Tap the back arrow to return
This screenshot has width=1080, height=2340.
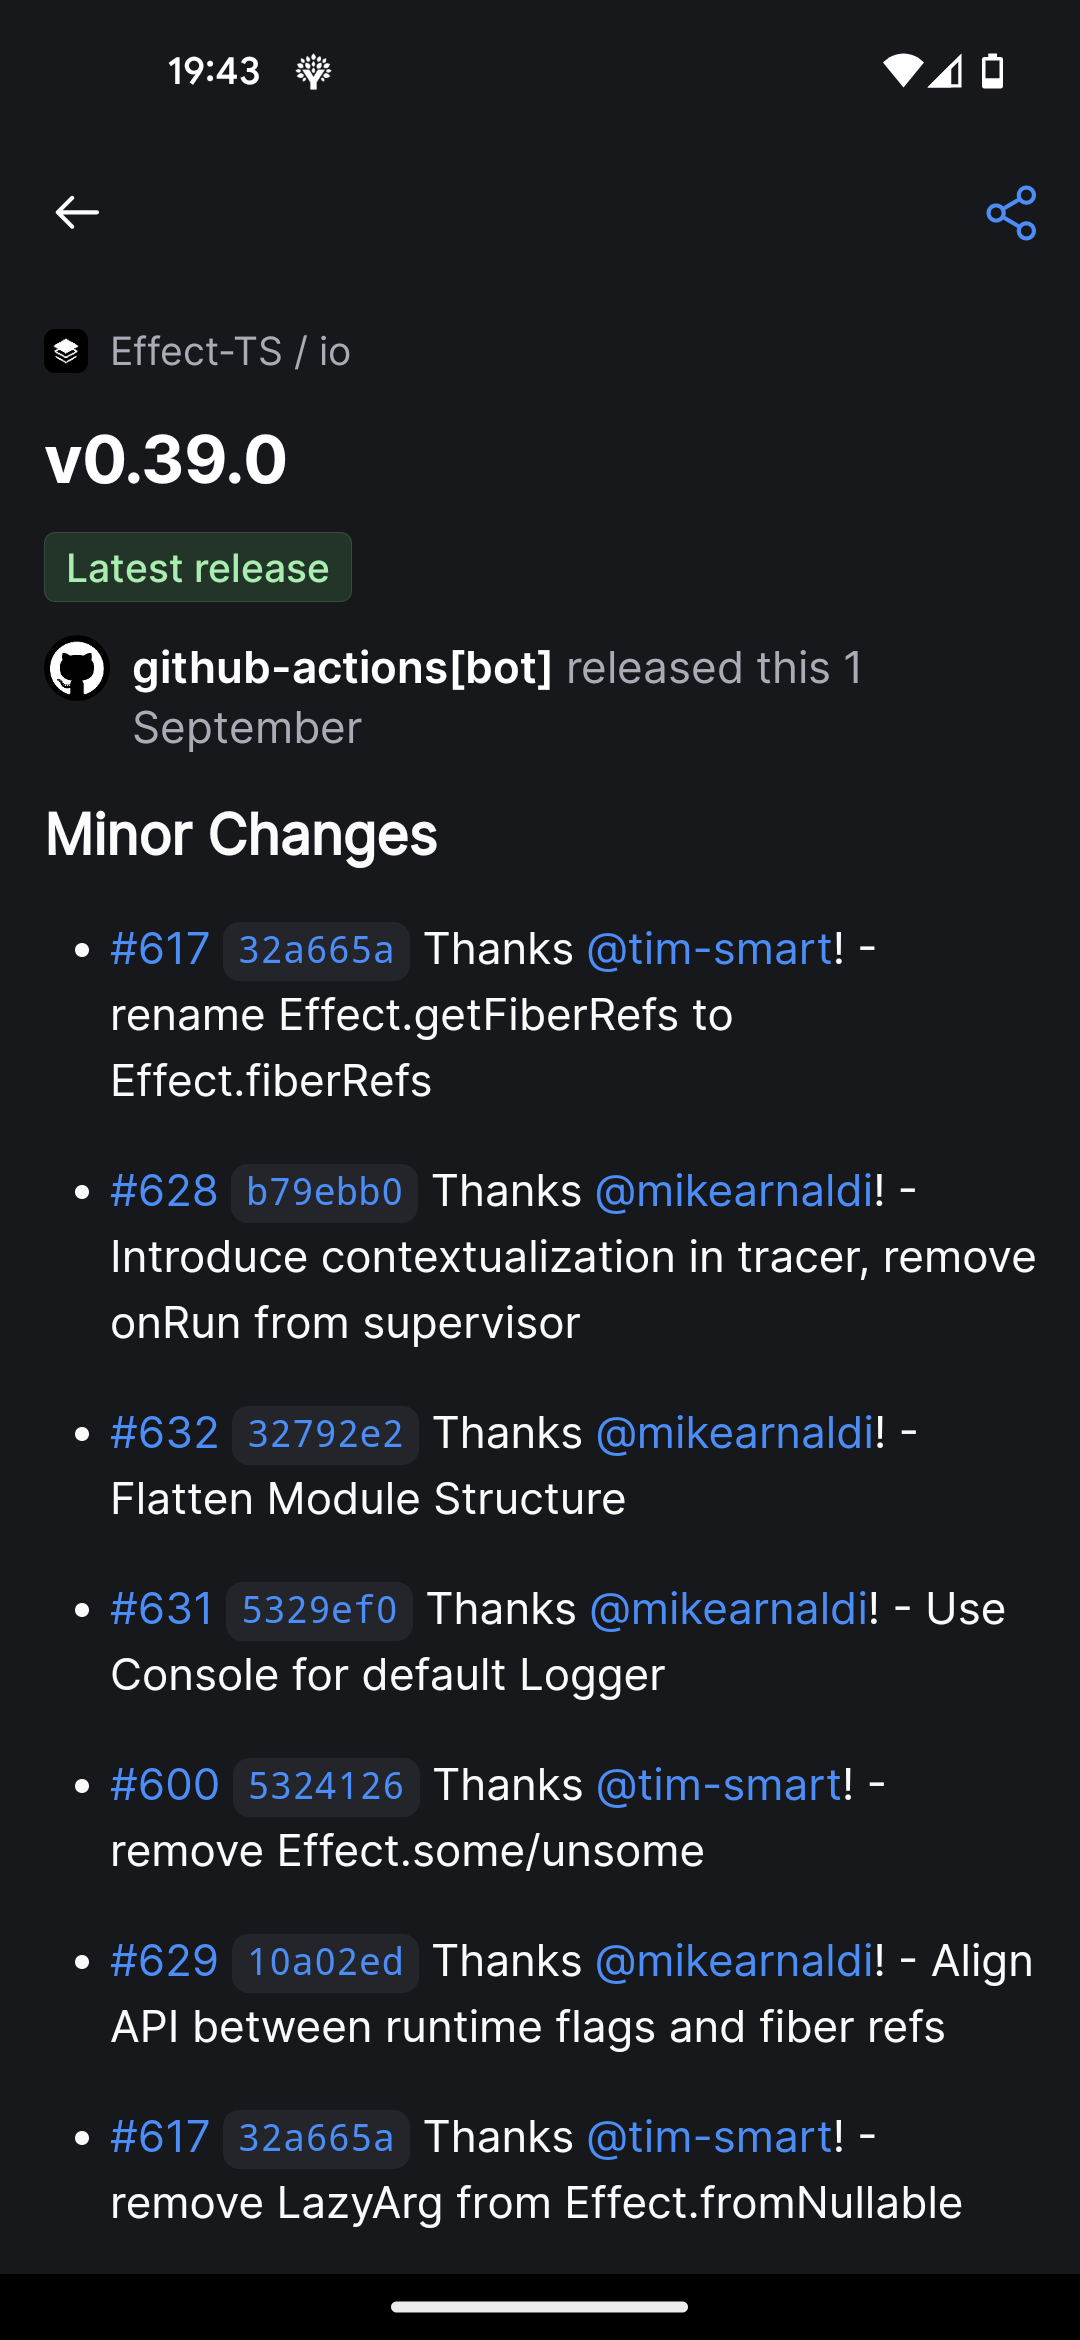(76, 211)
